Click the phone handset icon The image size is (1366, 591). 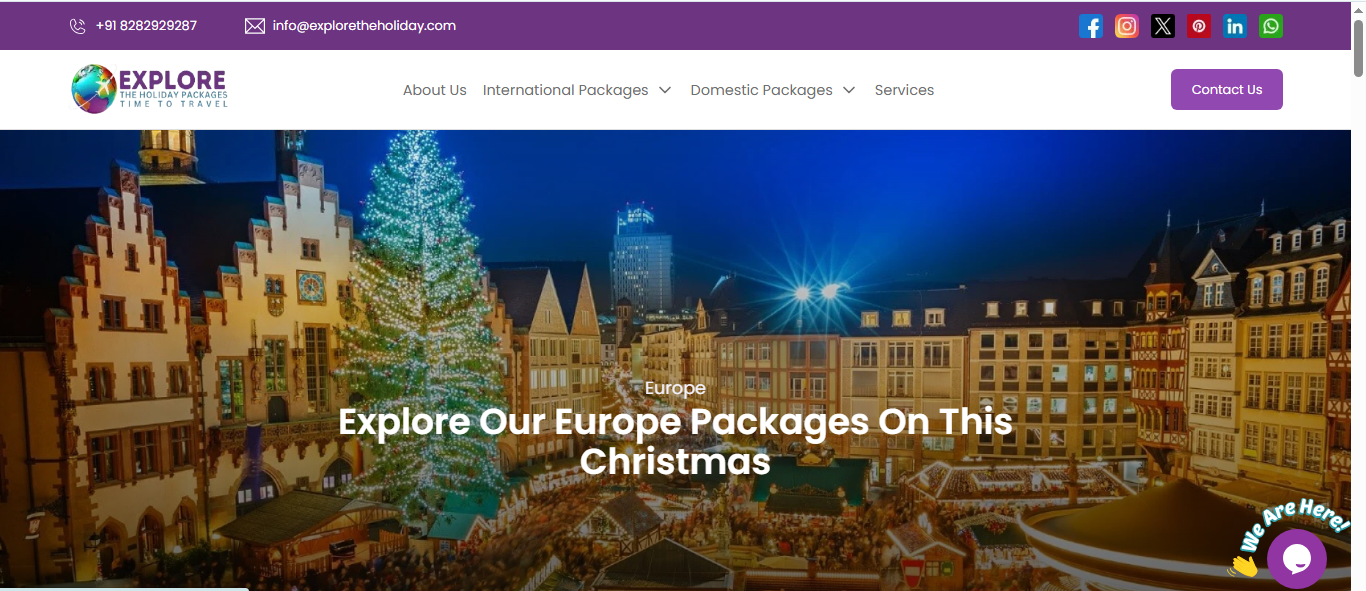point(78,26)
